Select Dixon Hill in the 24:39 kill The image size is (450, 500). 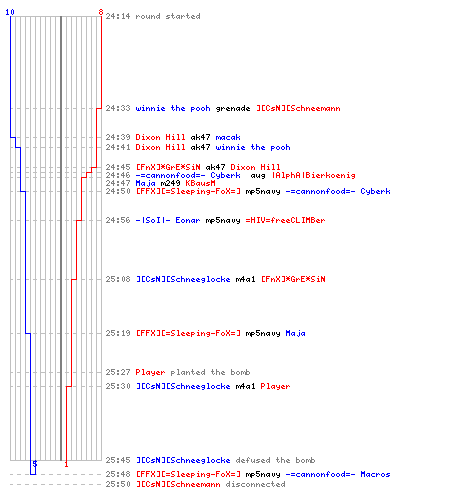[160, 137]
